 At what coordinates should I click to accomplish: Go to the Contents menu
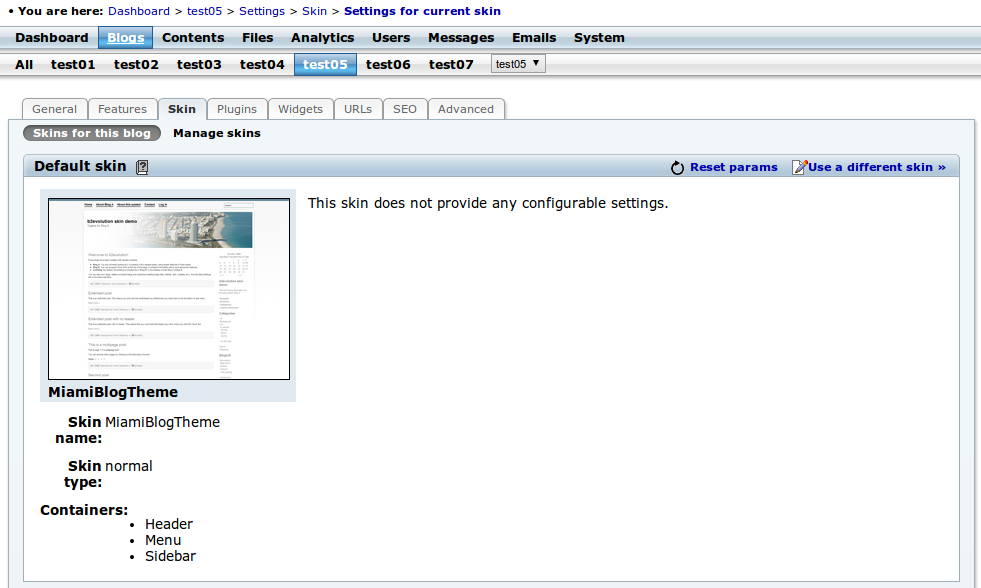193,38
